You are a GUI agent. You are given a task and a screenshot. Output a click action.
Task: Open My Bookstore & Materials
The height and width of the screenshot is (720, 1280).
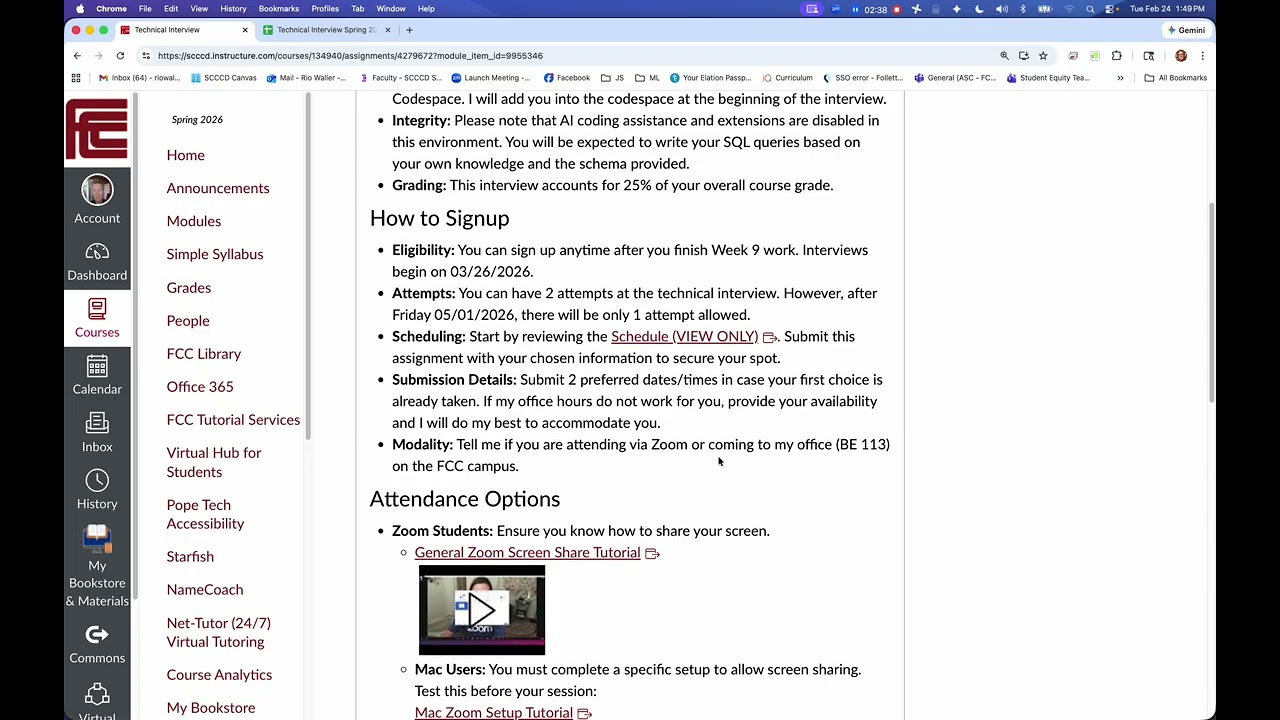click(x=97, y=566)
